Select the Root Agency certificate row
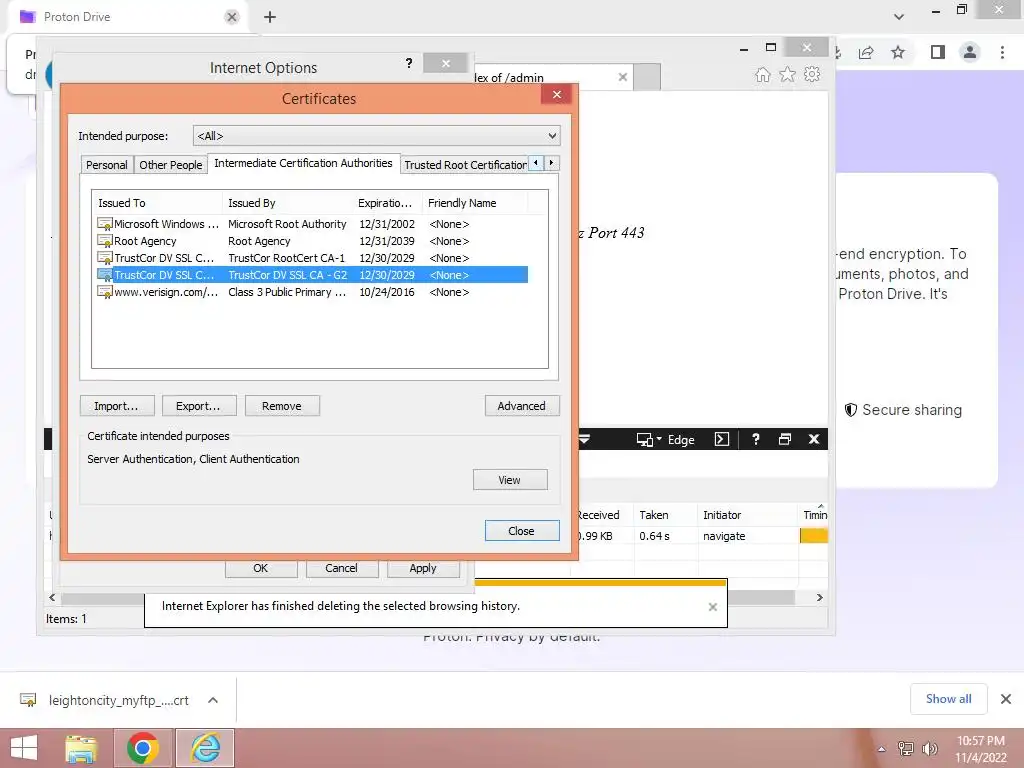The image size is (1024, 768). pyautogui.click(x=312, y=241)
